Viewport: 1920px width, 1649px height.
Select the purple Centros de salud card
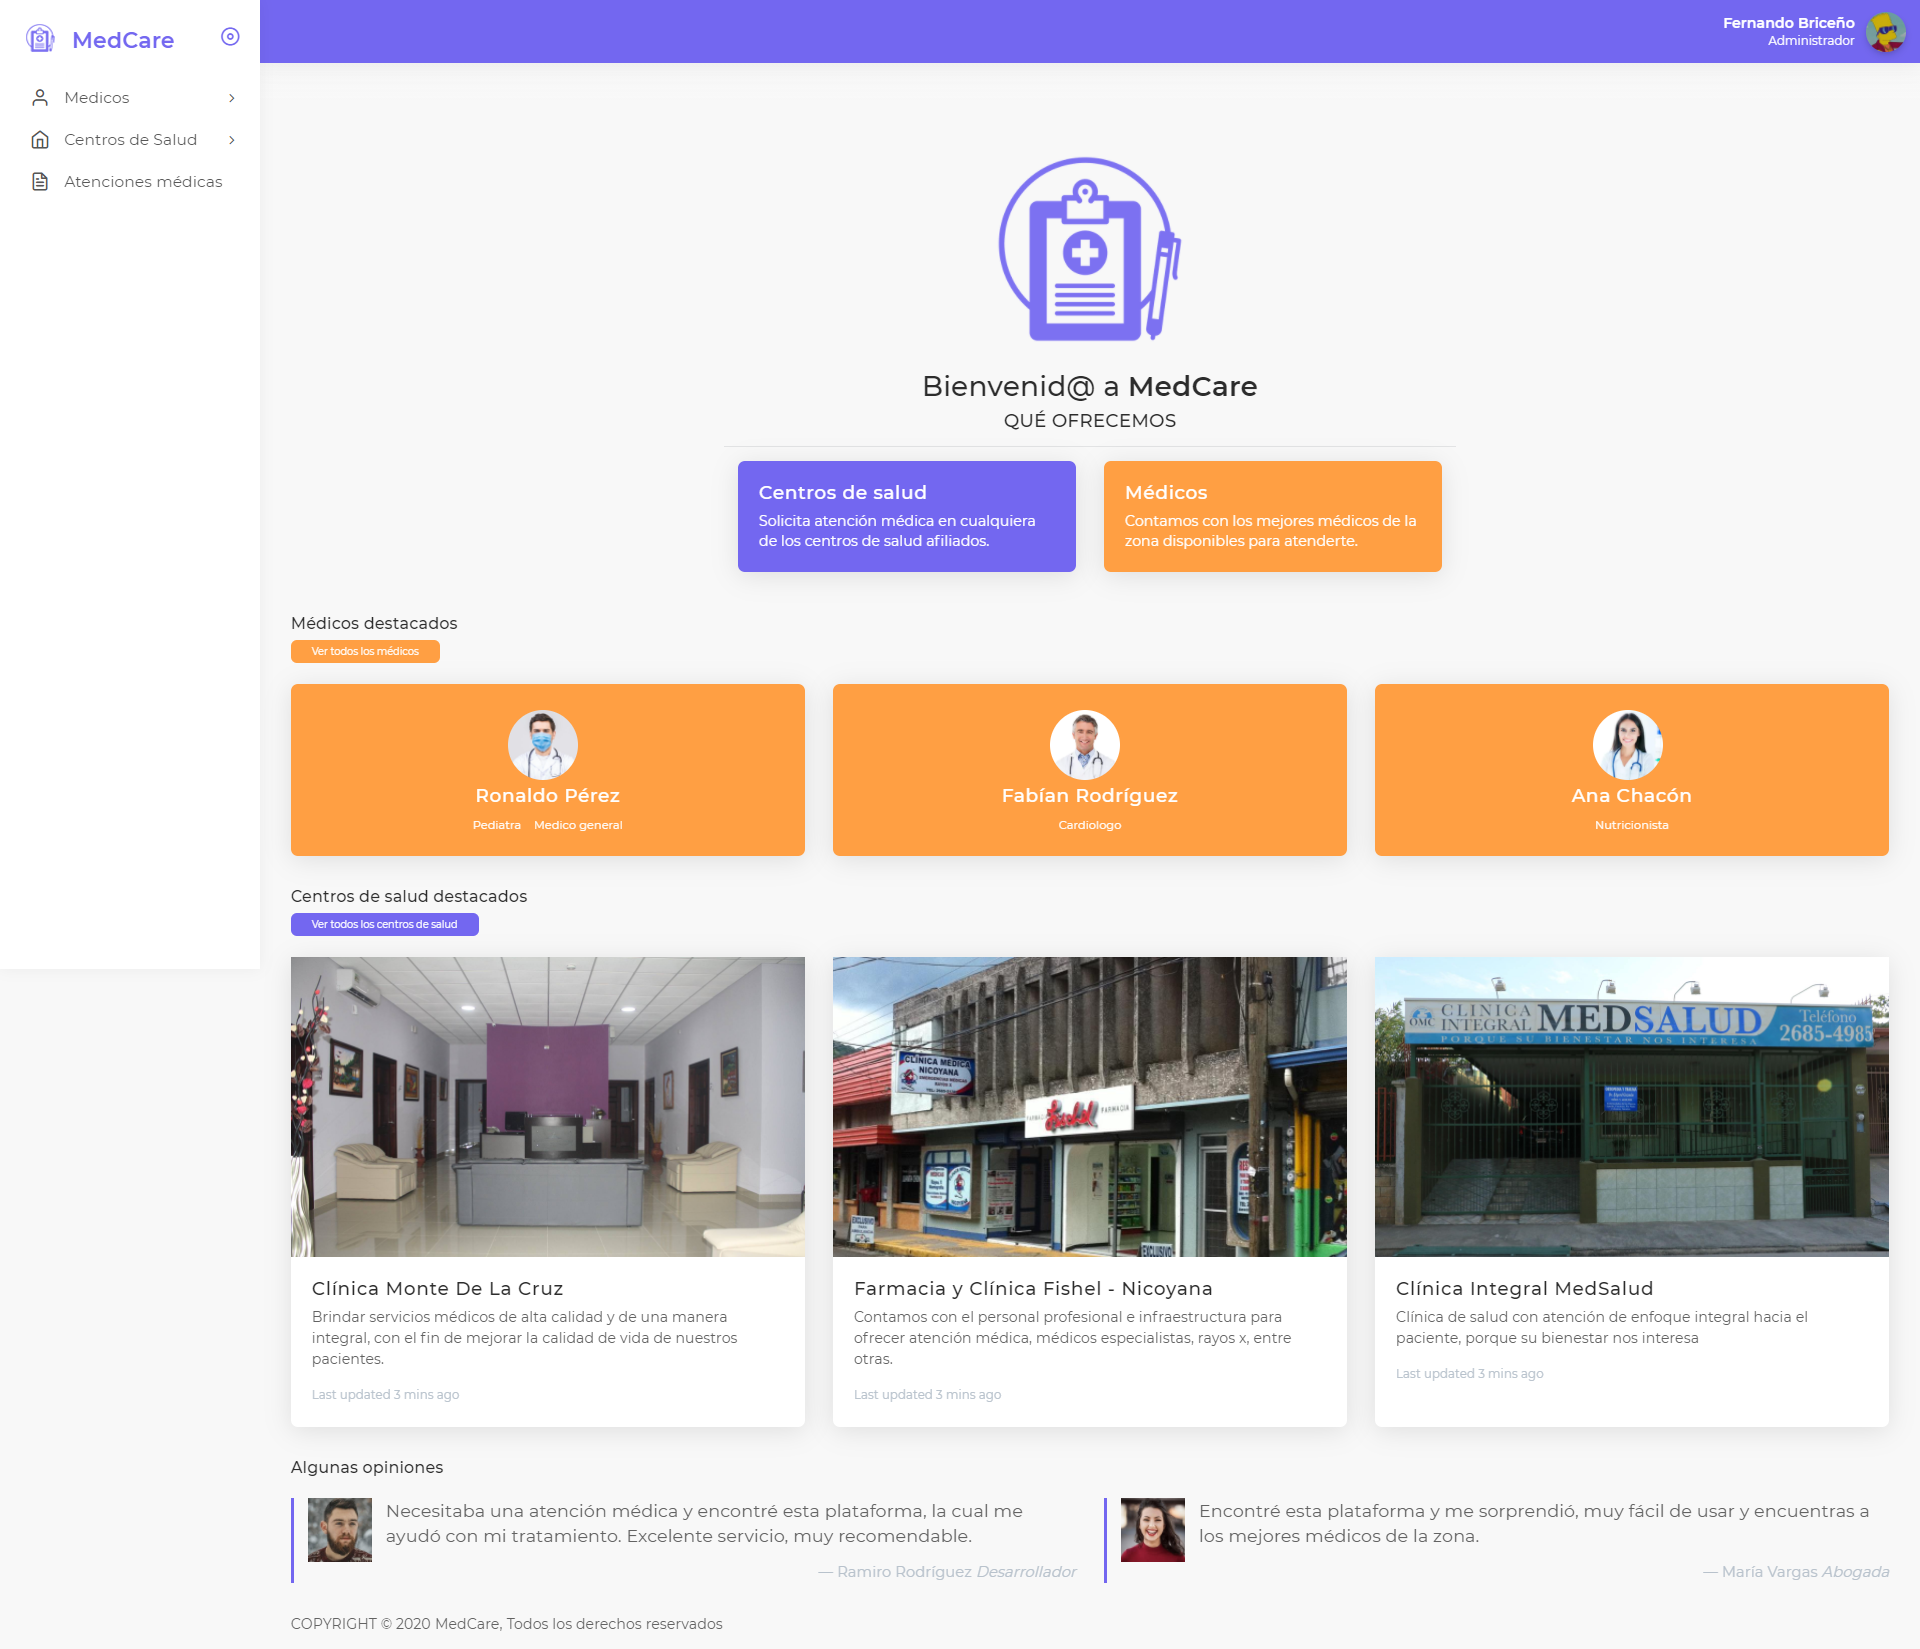click(x=906, y=516)
